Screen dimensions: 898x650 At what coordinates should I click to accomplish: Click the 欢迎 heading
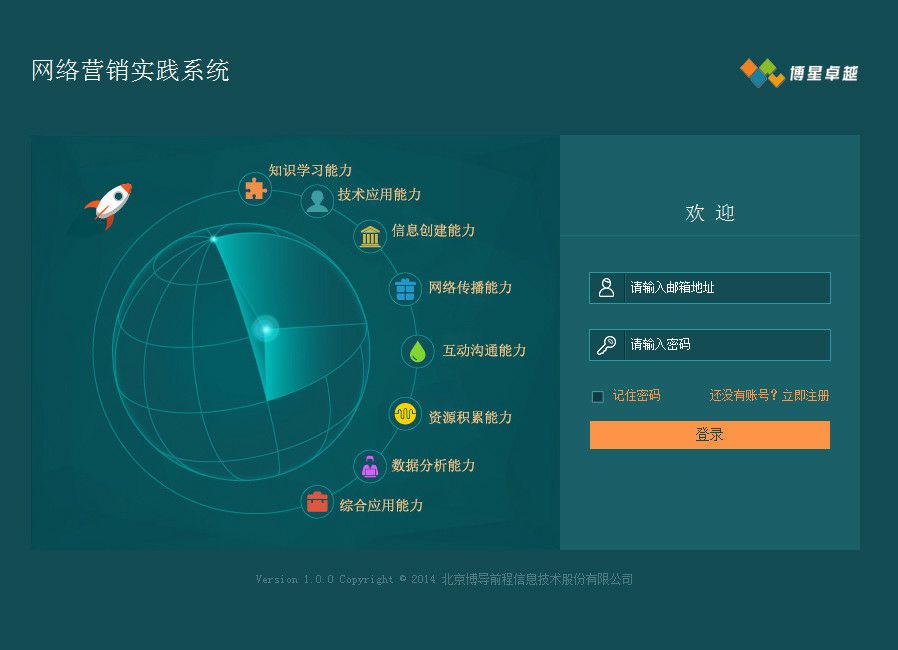[x=710, y=212]
